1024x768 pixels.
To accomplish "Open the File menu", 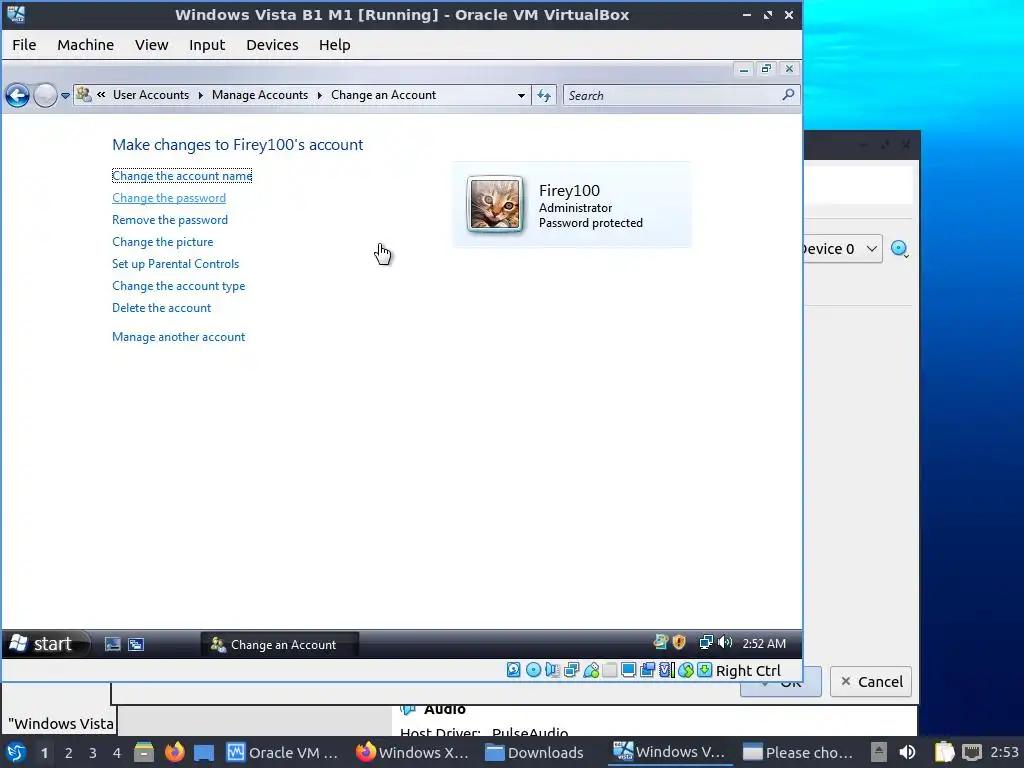I will [x=24, y=45].
